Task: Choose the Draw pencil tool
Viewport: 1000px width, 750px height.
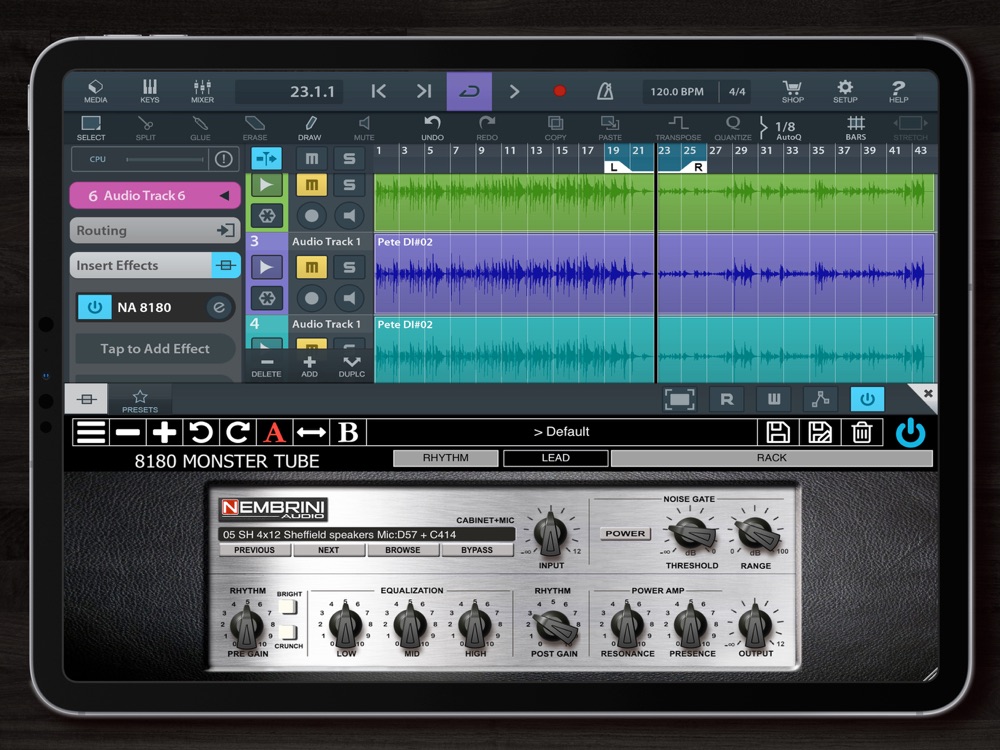Action: point(309,128)
